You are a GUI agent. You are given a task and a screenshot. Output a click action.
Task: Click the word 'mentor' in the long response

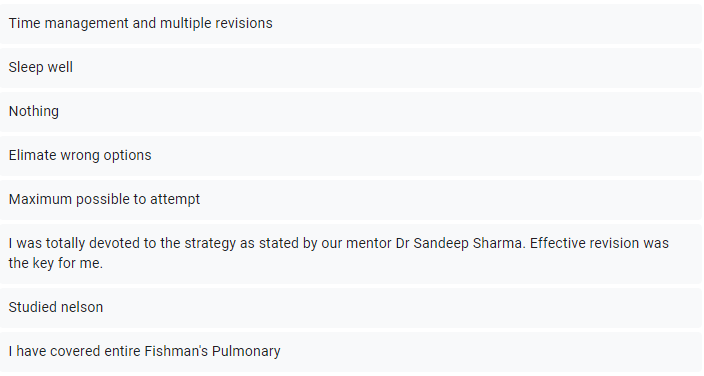[368, 243]
